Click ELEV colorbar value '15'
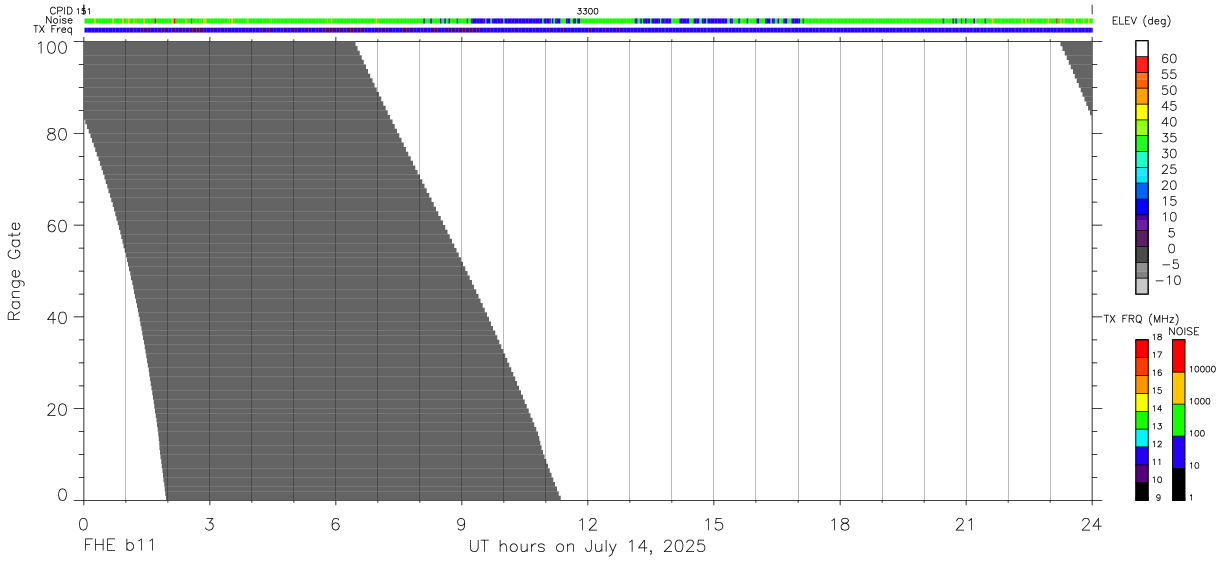This screenshot has width=1228, height=567. [1168, 201]
